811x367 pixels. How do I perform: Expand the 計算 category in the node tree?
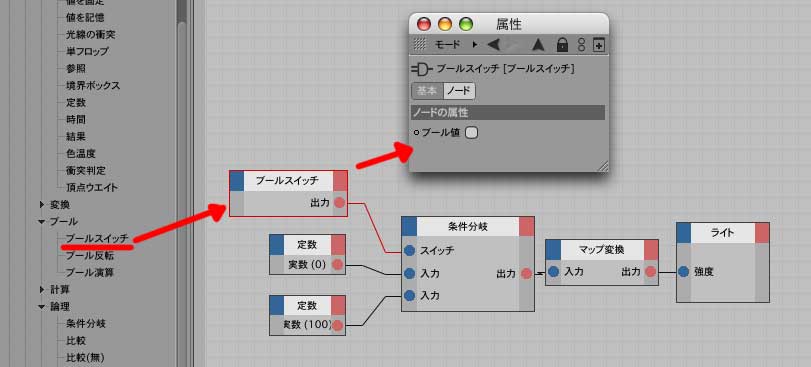click(x=42, y=289)
